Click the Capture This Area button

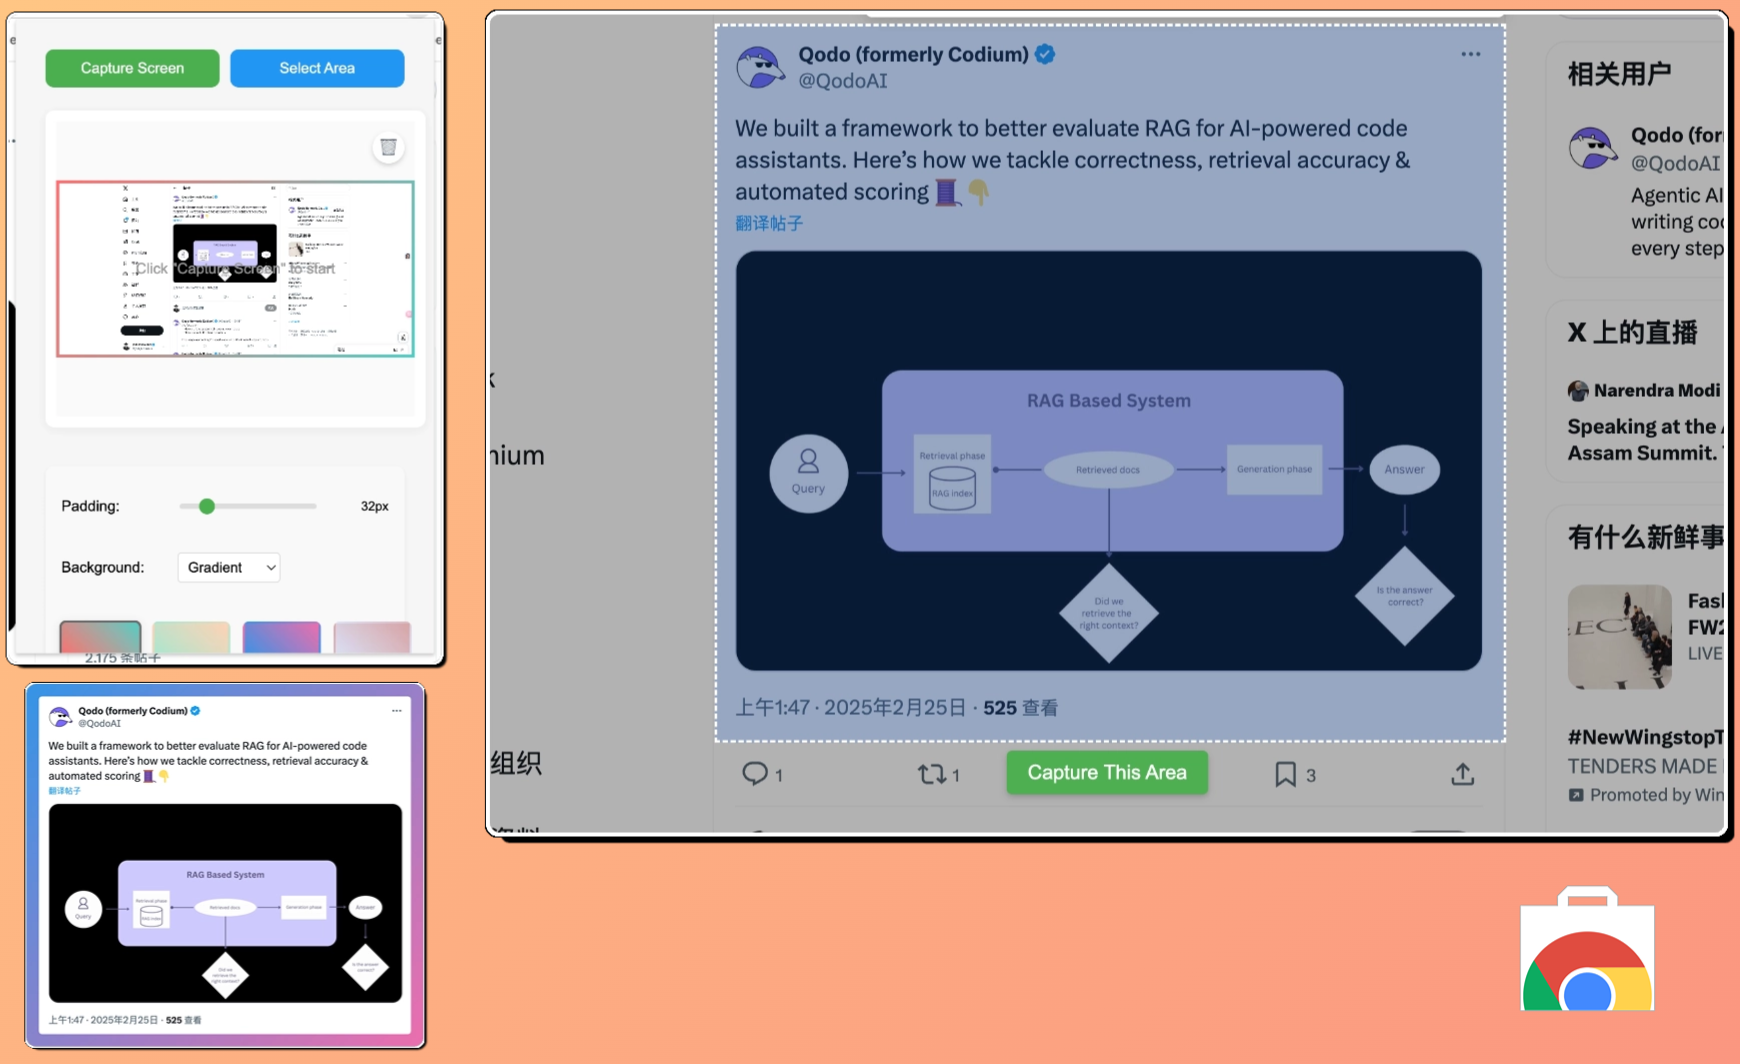coord(1107,772)
